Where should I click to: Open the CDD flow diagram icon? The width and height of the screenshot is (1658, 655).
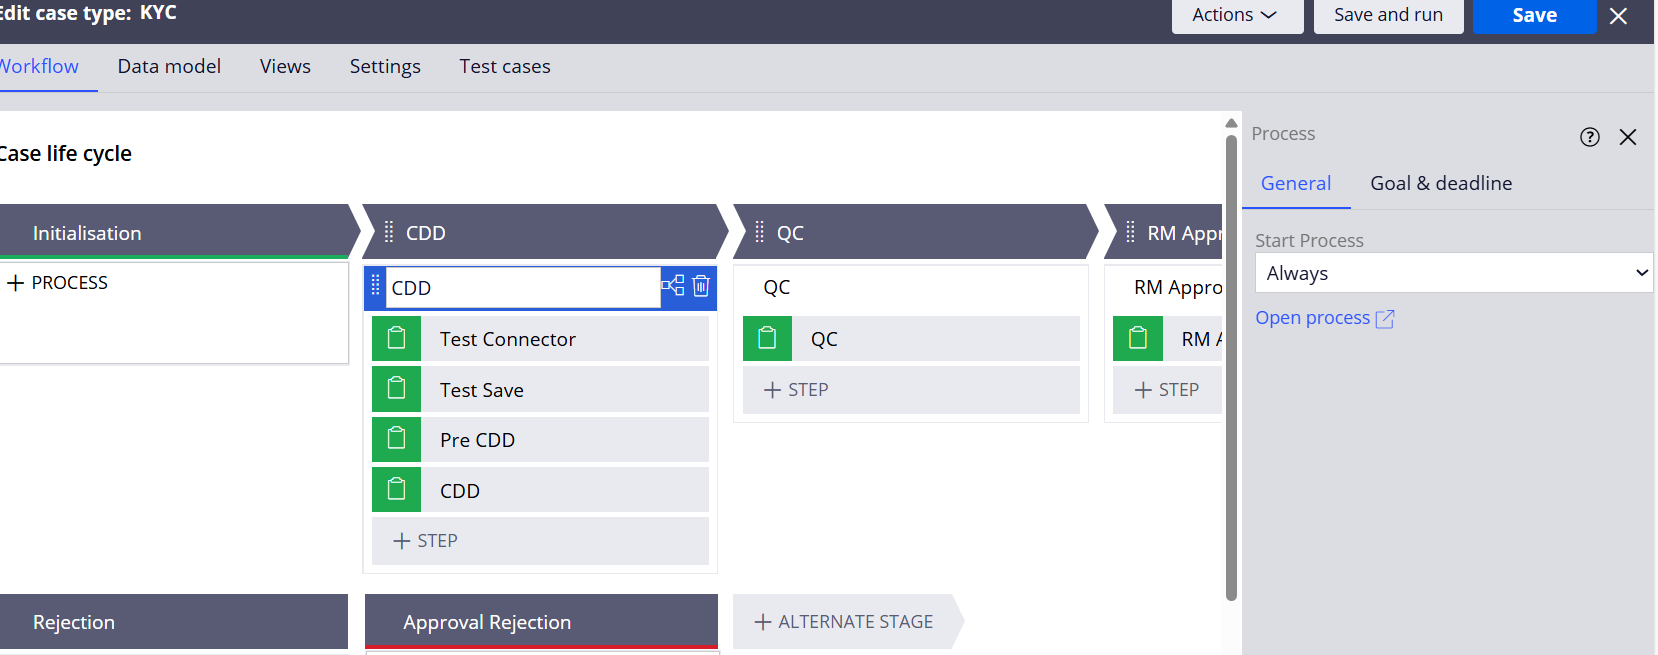click(x=673, y=286)
